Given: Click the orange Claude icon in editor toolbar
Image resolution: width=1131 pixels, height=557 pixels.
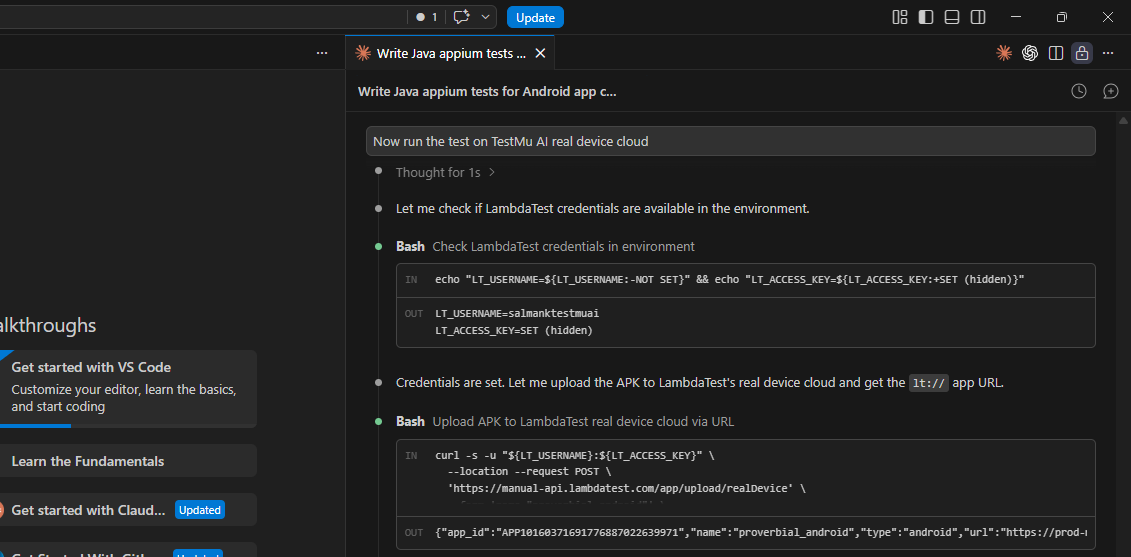Looking at the screenshot, I should 1003,53.
